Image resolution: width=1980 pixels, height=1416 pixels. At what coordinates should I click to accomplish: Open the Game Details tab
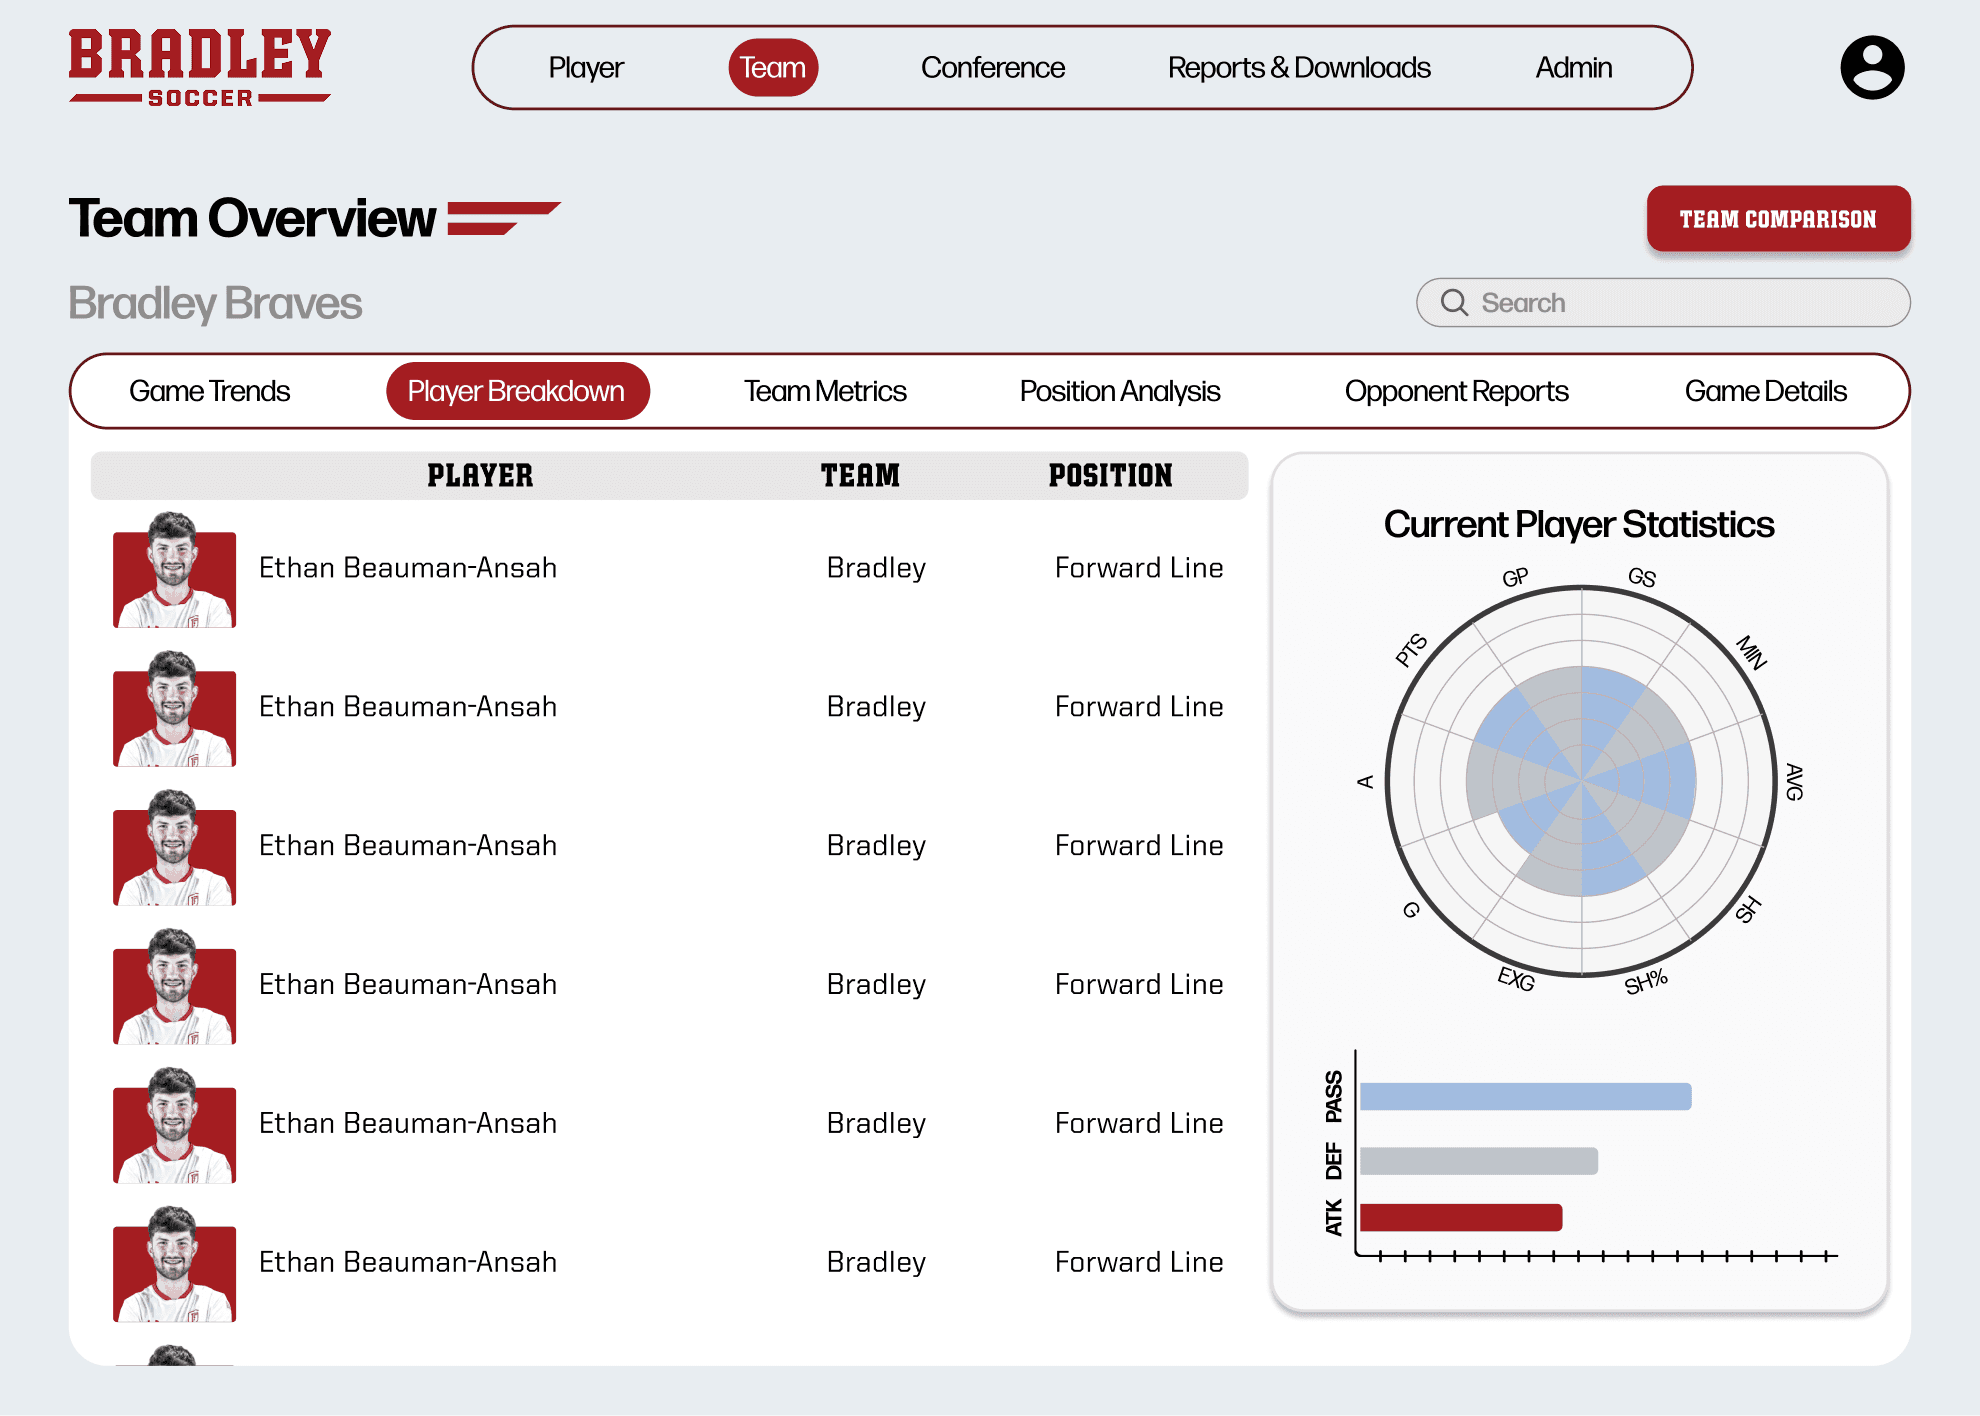coord(1765,391)
